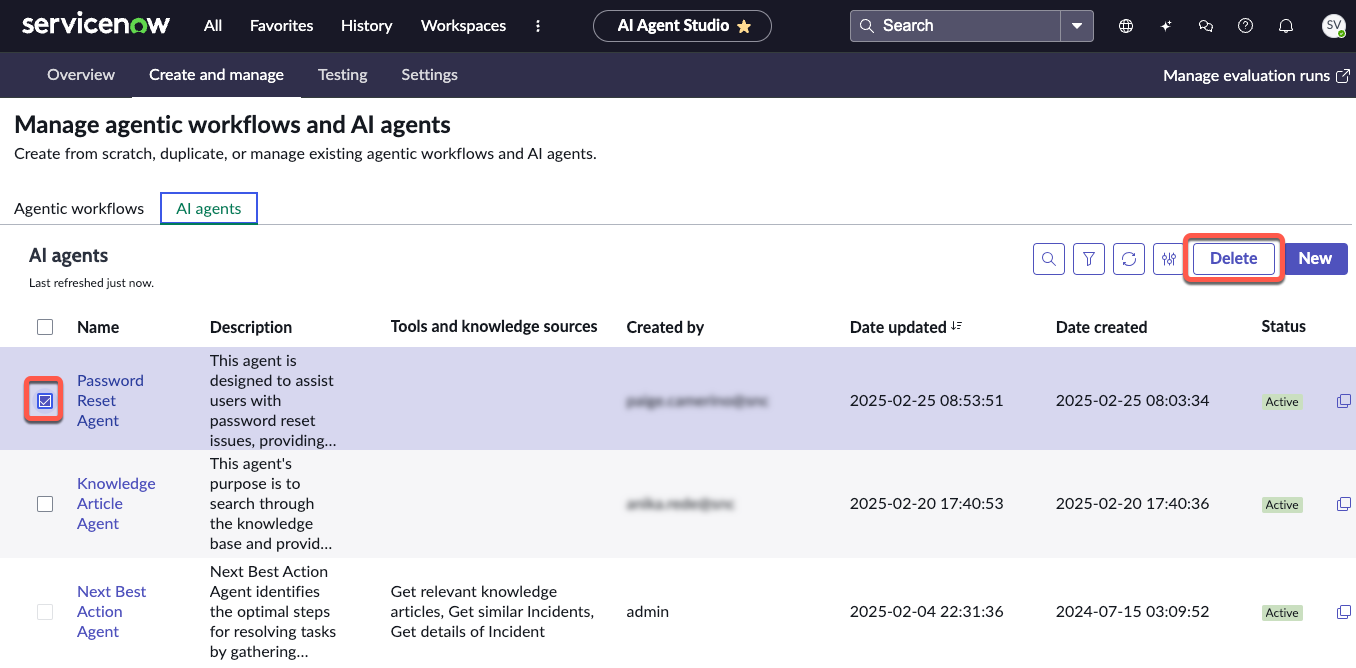Open the chat conversations icon
This screenshot has width=1356, height=668.
(1206, 26)
